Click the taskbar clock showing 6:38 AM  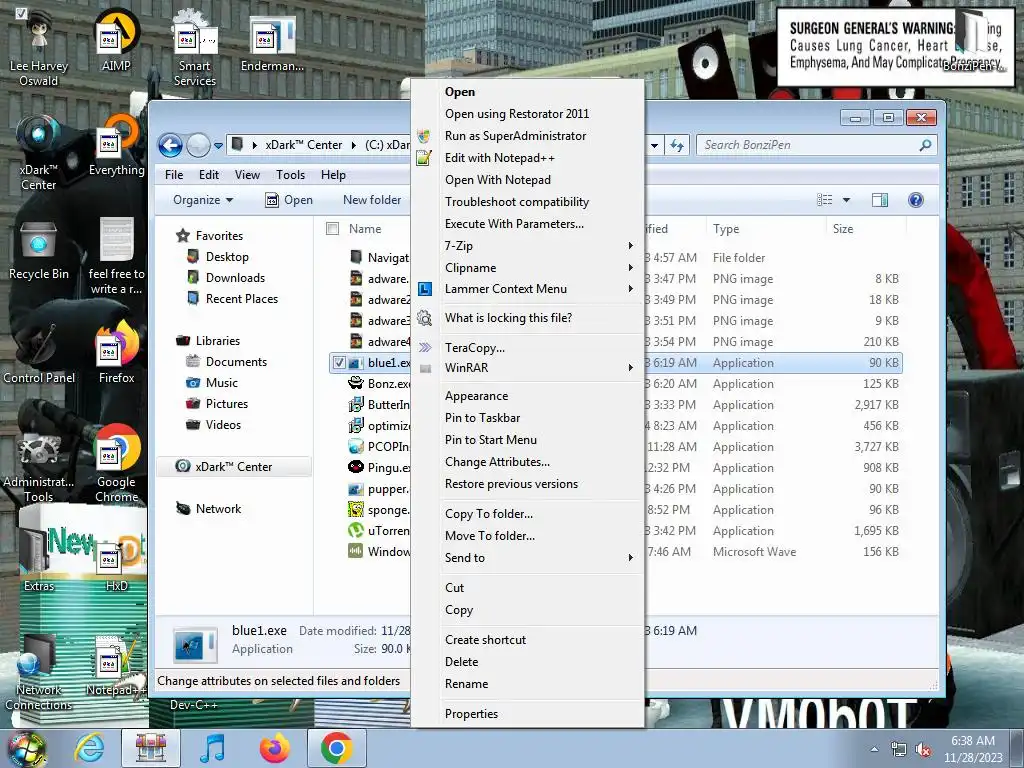pyautogui.click(x=973, y=748)
